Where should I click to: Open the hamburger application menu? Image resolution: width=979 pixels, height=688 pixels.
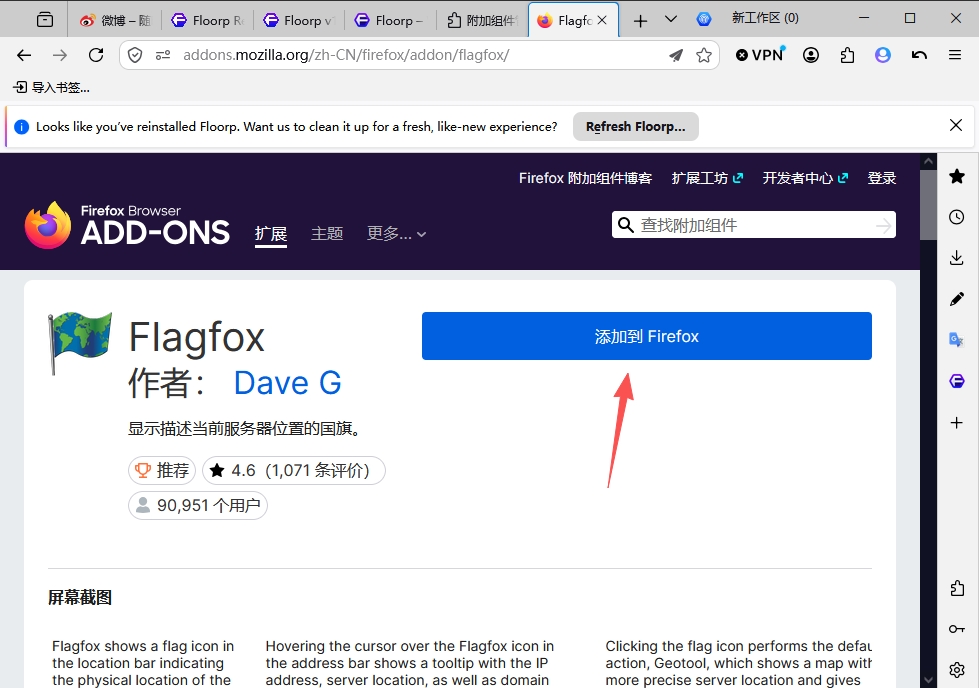point(955,55)
